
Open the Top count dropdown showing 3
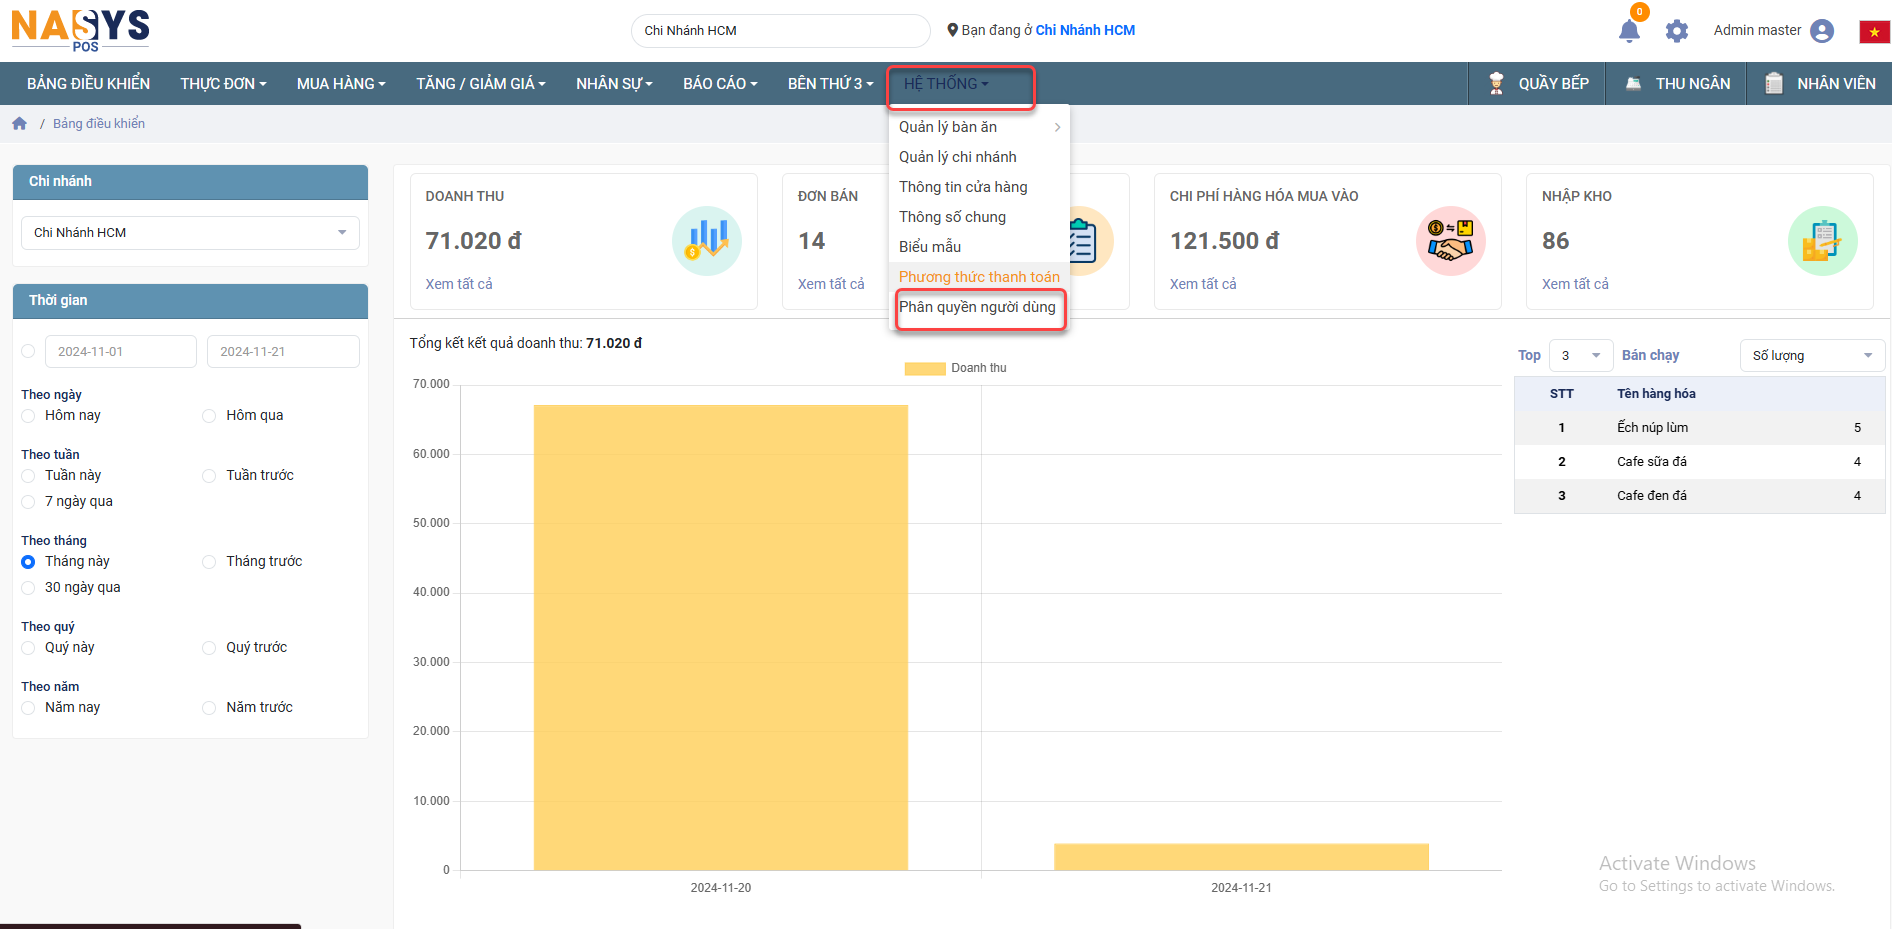coord(1581,356)
